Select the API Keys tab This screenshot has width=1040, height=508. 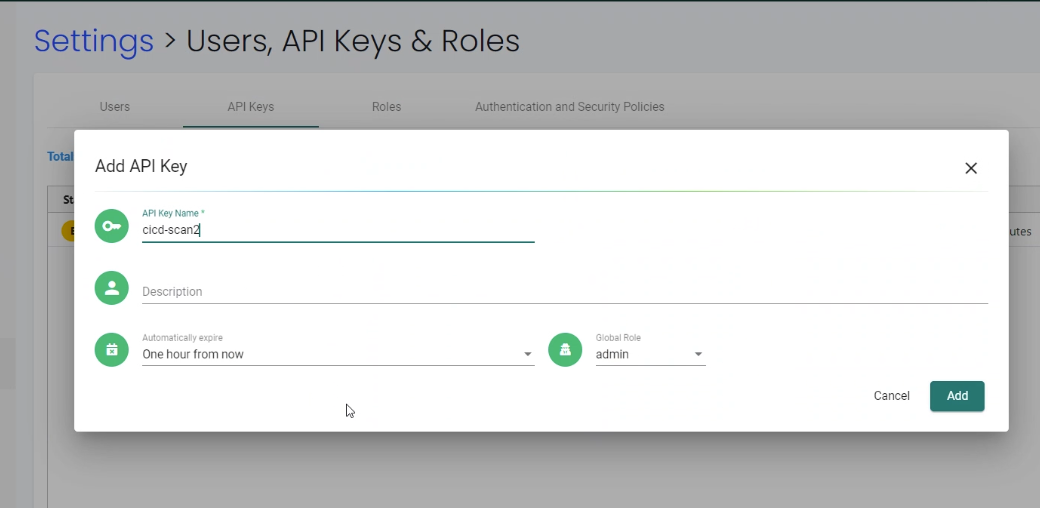tap(250, 107)
